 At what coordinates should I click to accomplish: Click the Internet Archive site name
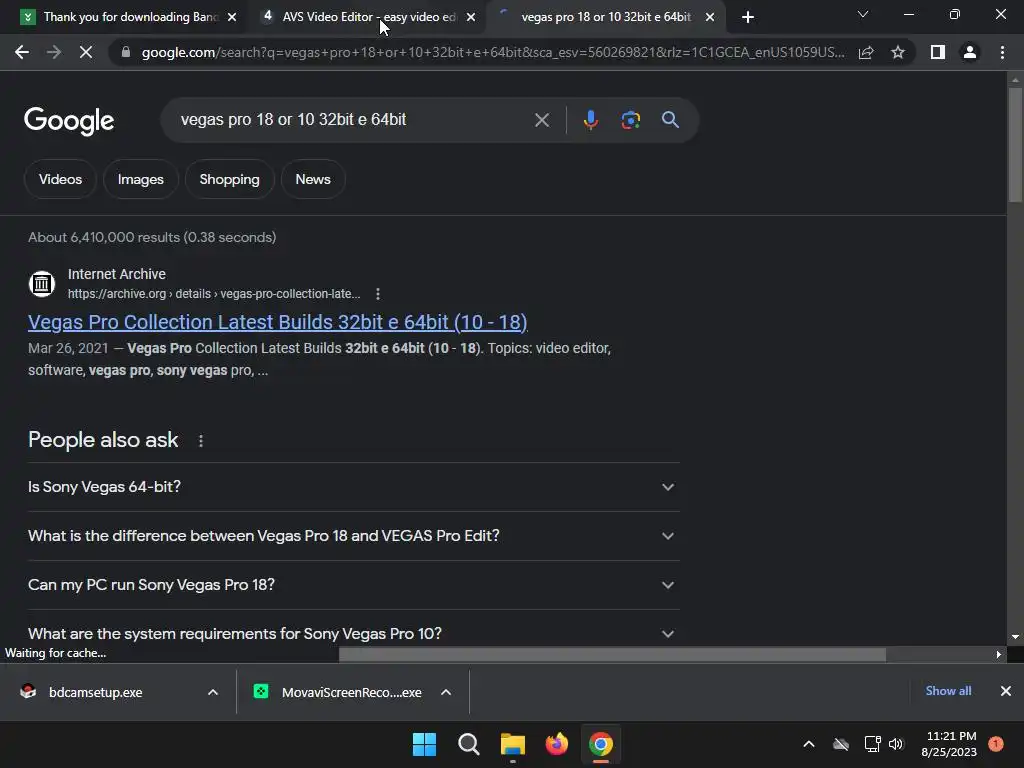[117, 274]
